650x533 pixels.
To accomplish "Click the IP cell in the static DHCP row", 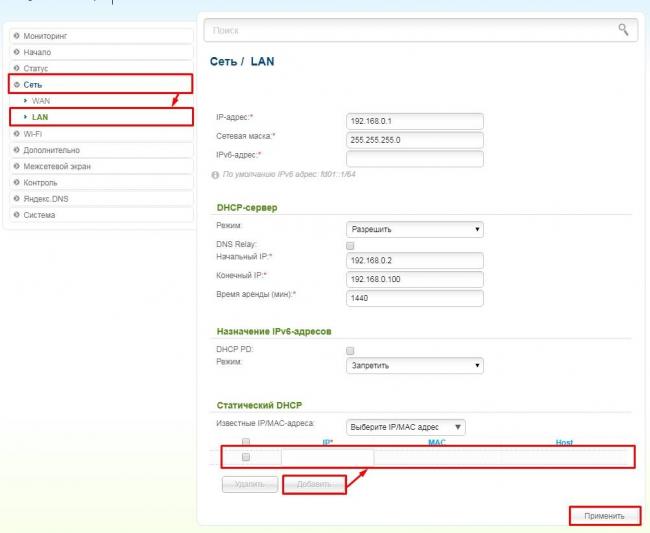I will [x=327, y=457].
